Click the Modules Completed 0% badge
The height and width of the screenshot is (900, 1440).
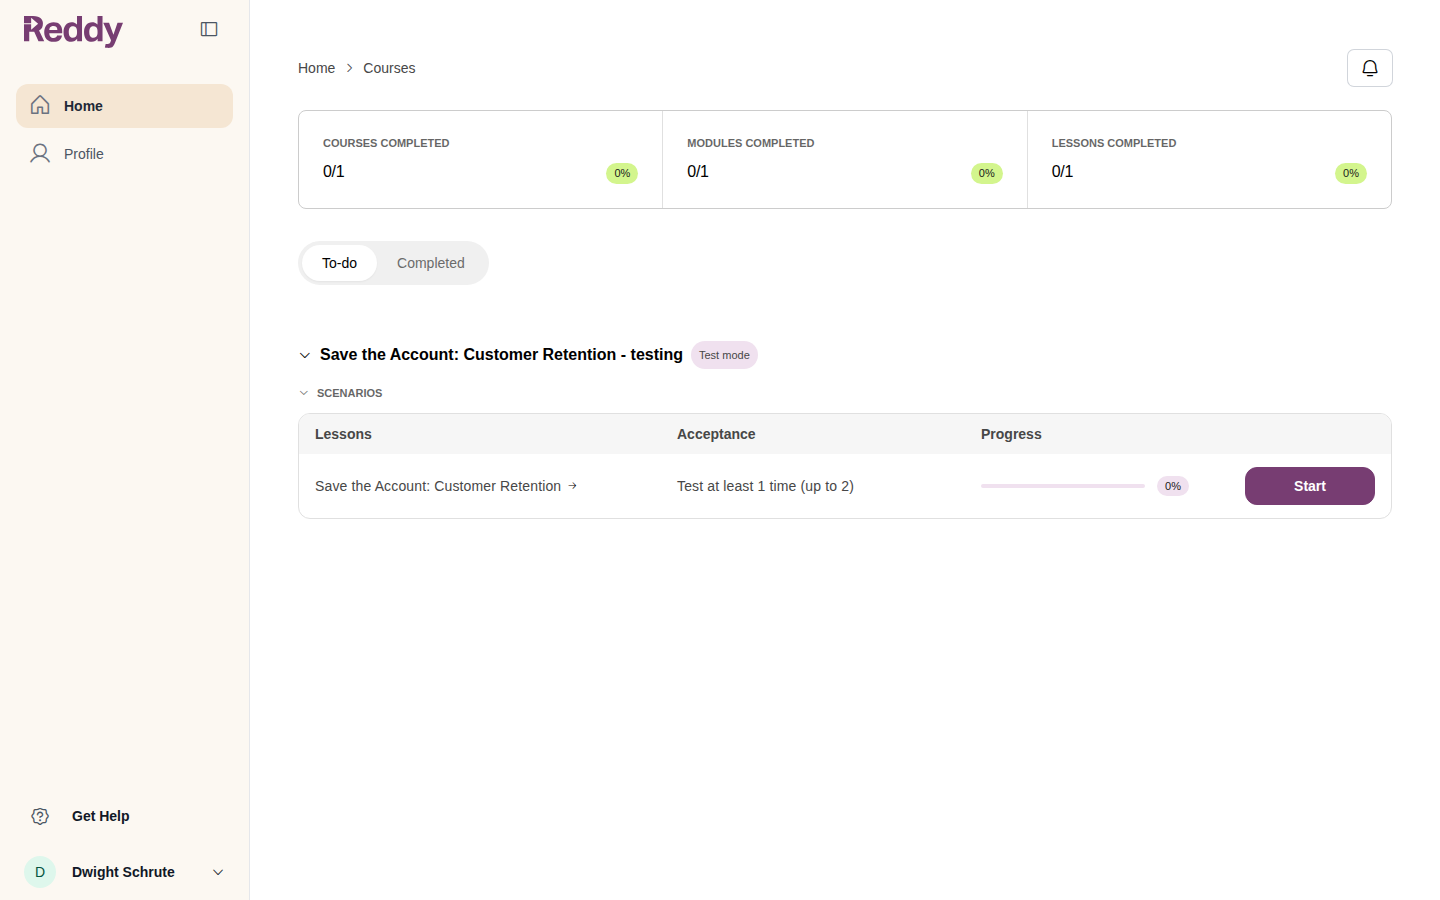click(987, 173)
